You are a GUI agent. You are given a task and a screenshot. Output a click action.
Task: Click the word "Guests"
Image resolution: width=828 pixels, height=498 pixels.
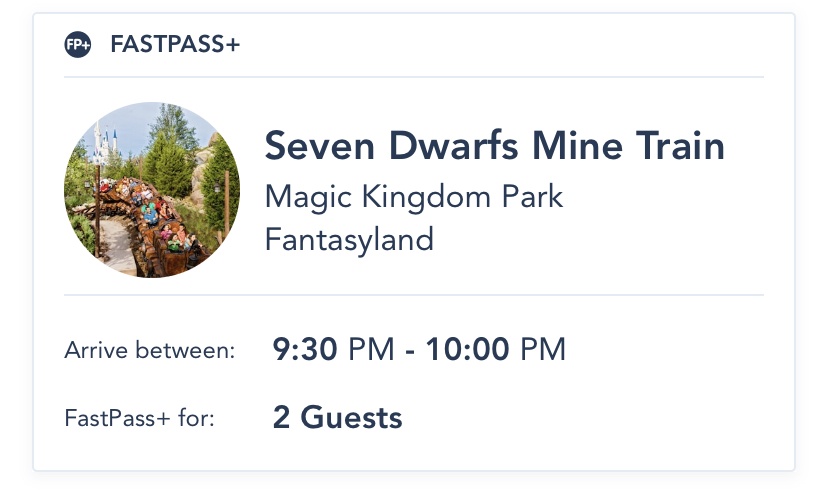[x=351, y=417]
